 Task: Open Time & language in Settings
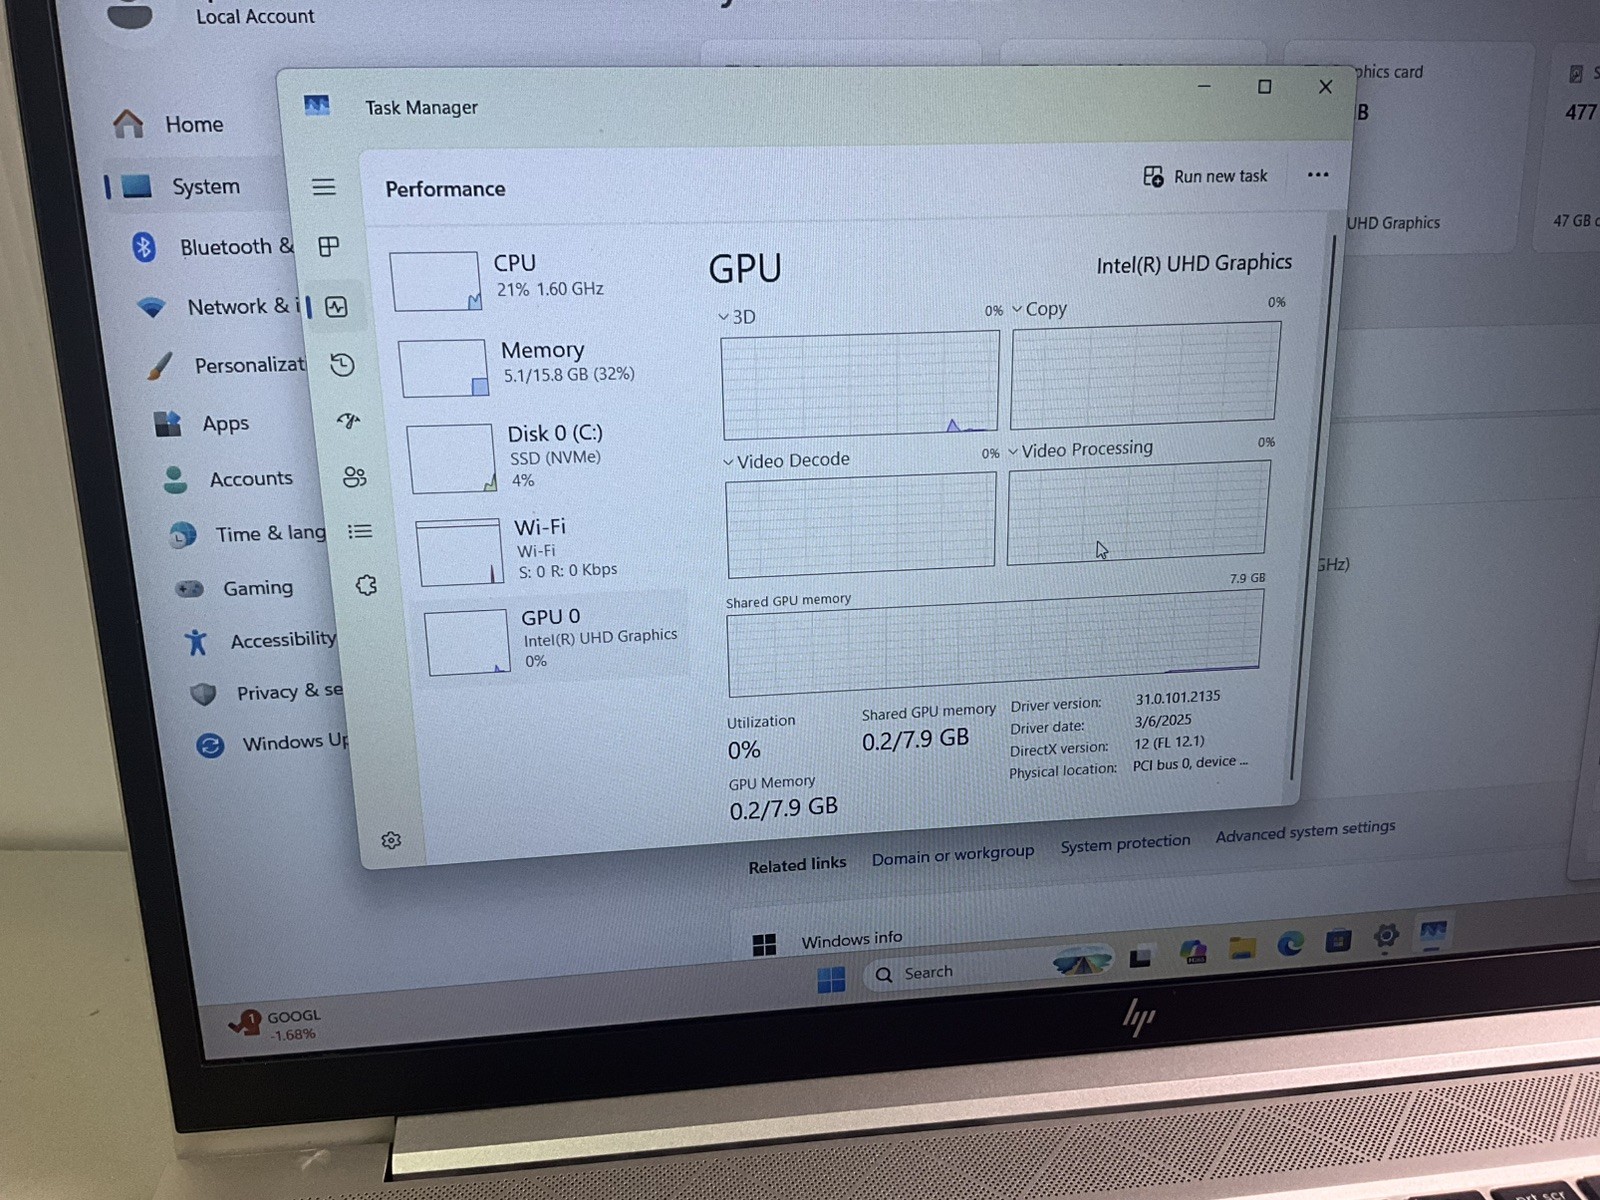click(x=248, y=534)
